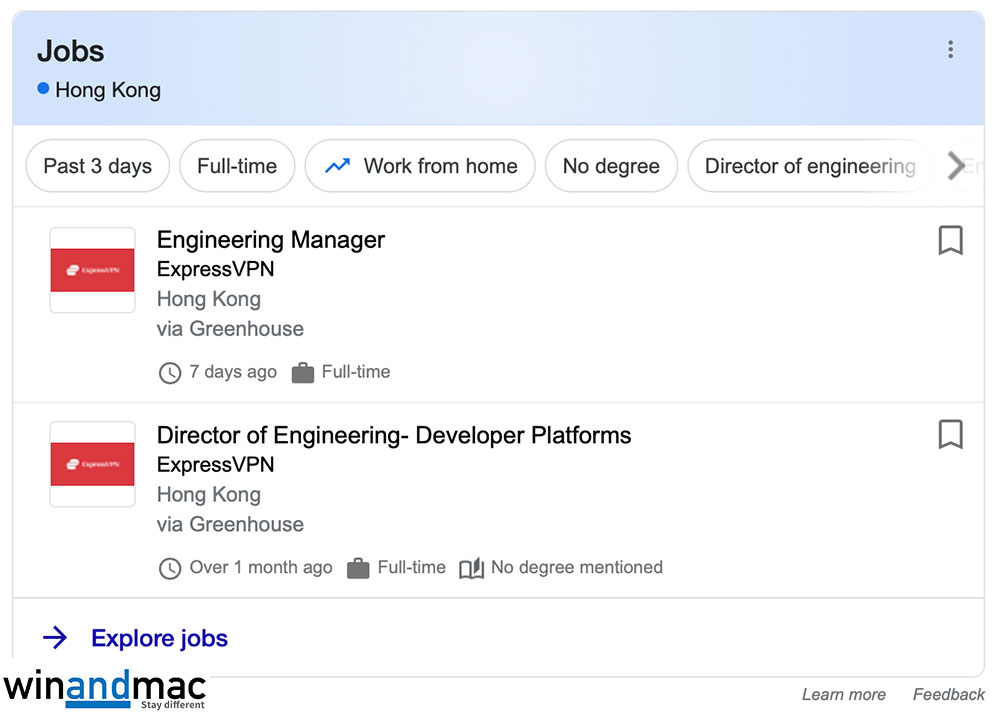The width and height of the screenshot is (1000, 721).
Task: Click the ExpressVPN logo for Director of Engineering
Action: [x=92, y=464]
